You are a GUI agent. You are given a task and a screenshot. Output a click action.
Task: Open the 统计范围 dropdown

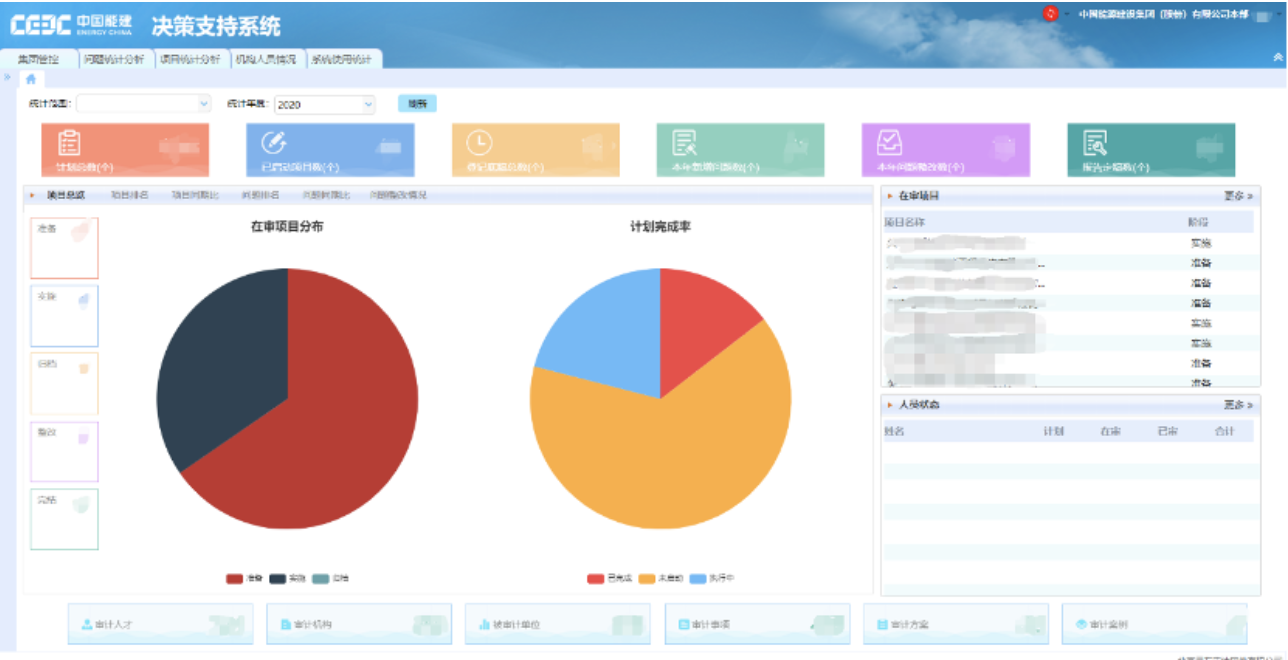[144, 103]
